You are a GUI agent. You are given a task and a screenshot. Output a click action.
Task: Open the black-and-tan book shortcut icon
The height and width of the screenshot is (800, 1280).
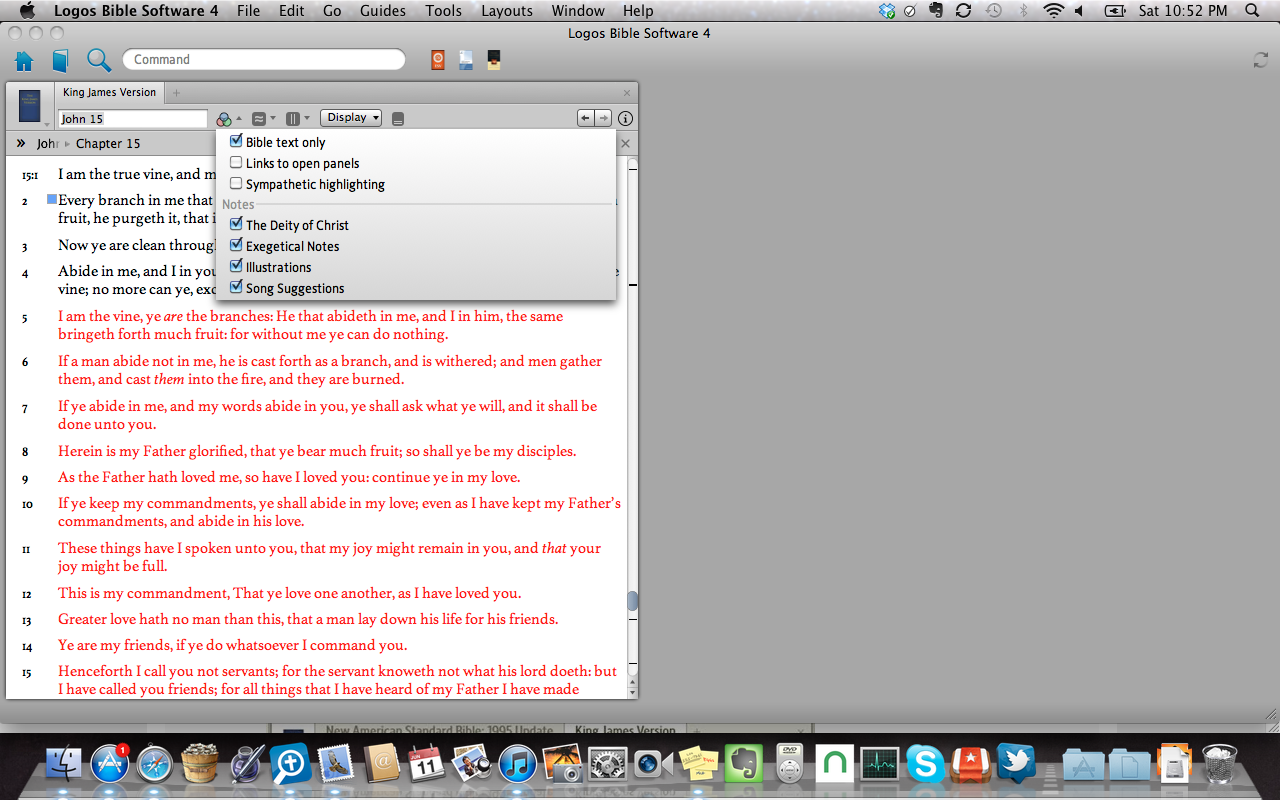tap(494, 60)
